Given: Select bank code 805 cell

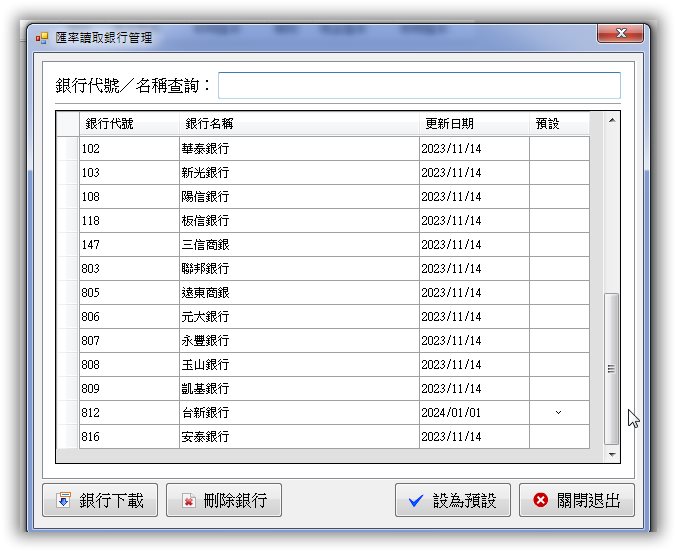Looking at the screenshot, I should click(x=129, y=293).
